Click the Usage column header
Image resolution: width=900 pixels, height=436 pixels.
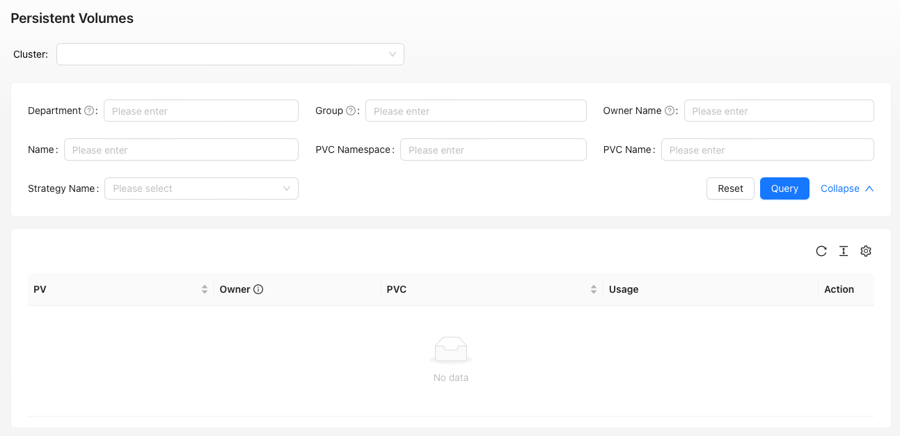click(623, 290)
